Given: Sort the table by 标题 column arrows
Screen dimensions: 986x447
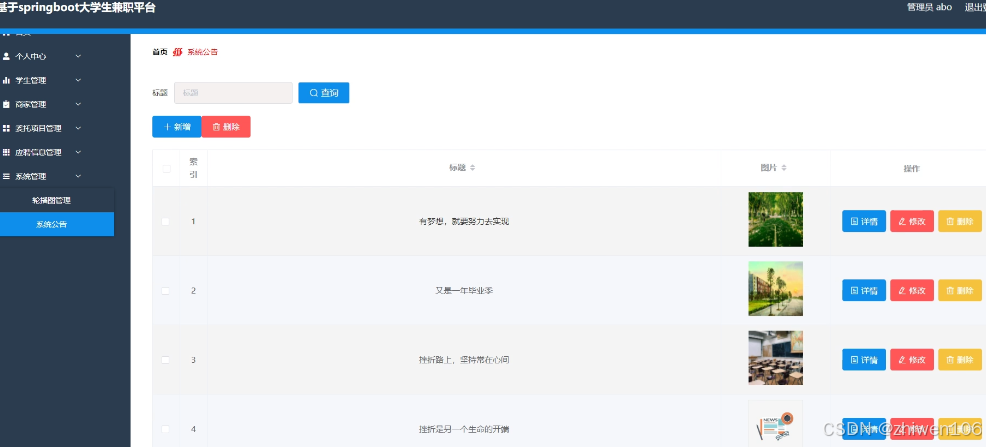Looking at the screenshot, I should click(472, 168).
